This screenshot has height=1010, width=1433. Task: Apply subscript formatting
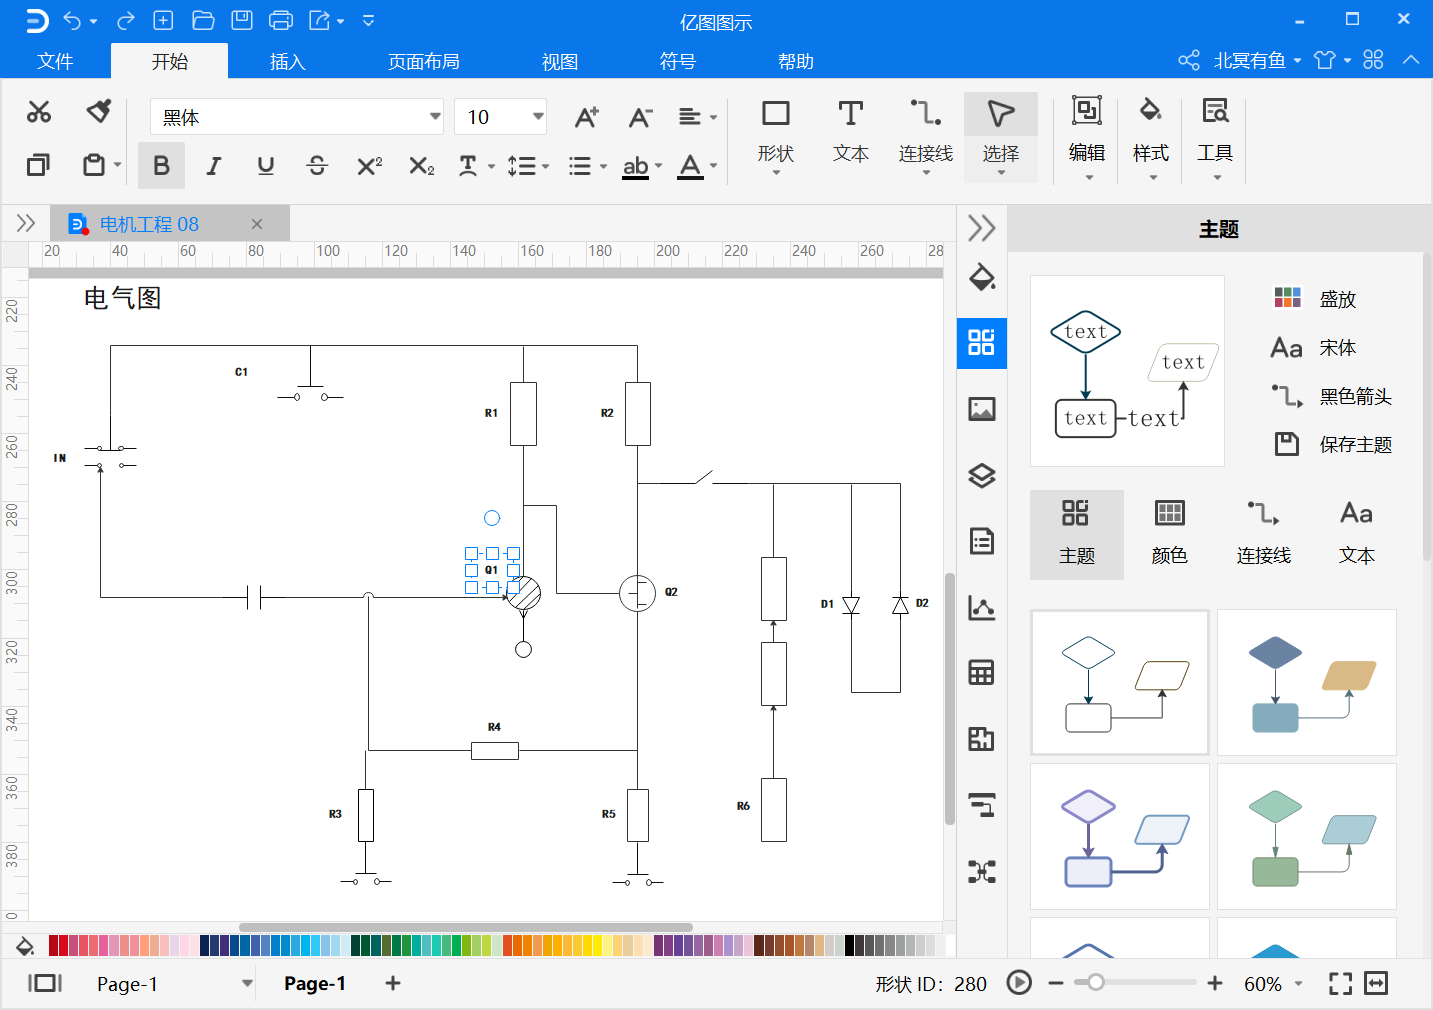(x=422, y=166)
